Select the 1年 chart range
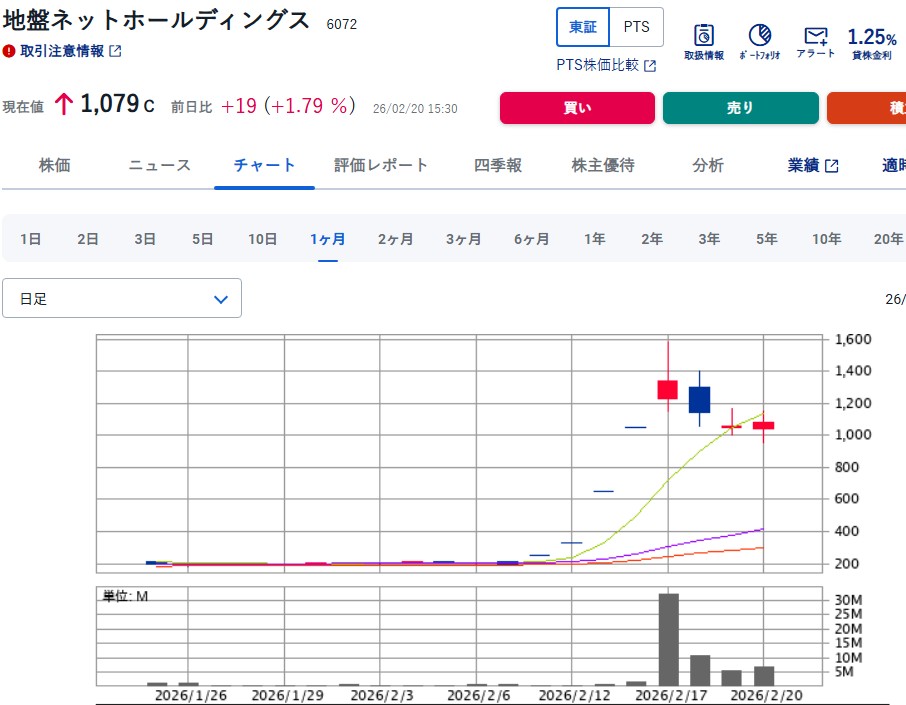This screenshot has height=705, width=906. 594,239
